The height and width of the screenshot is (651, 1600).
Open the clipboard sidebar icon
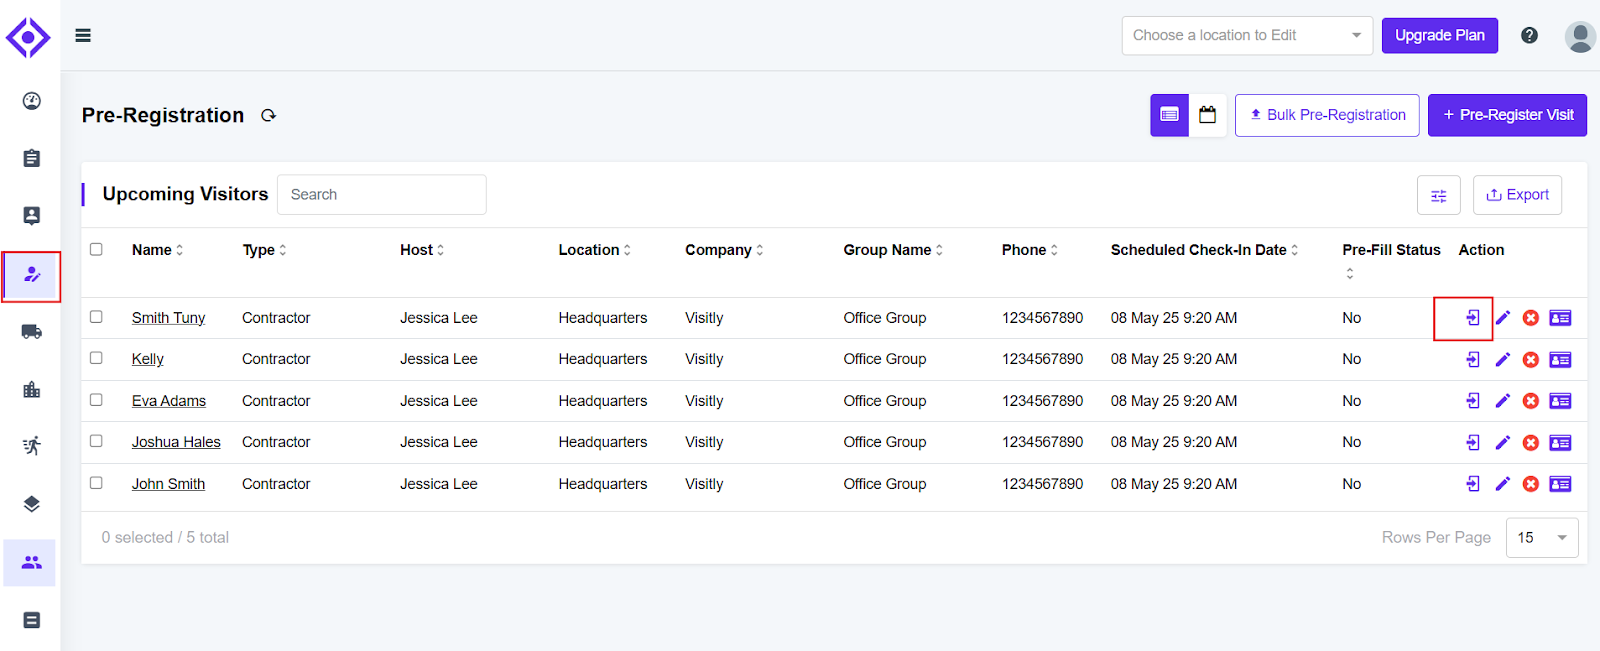click(32, 158)
